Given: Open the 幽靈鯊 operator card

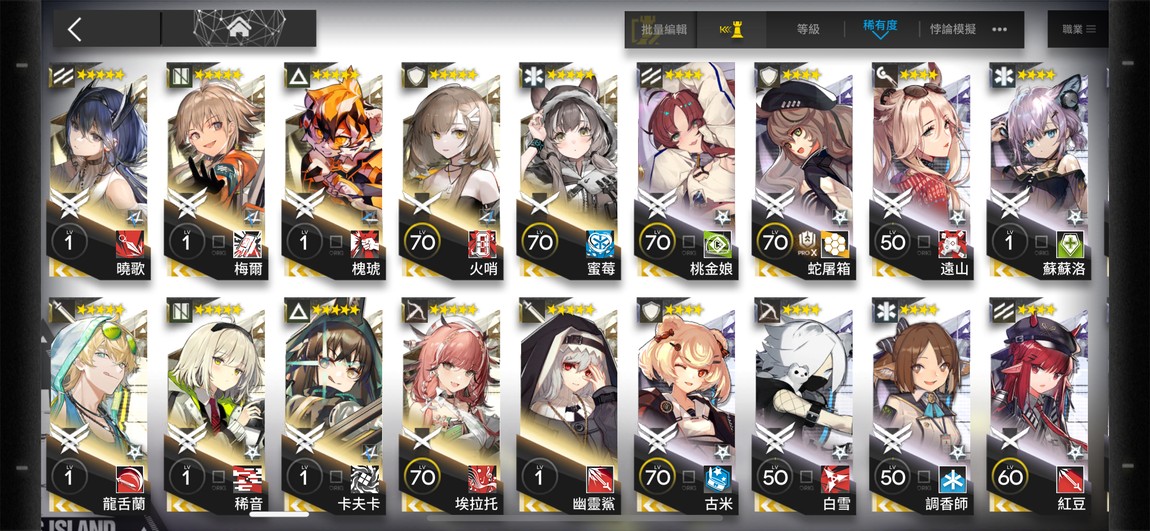Looking at the screenshot, I should tap(568, 406).
